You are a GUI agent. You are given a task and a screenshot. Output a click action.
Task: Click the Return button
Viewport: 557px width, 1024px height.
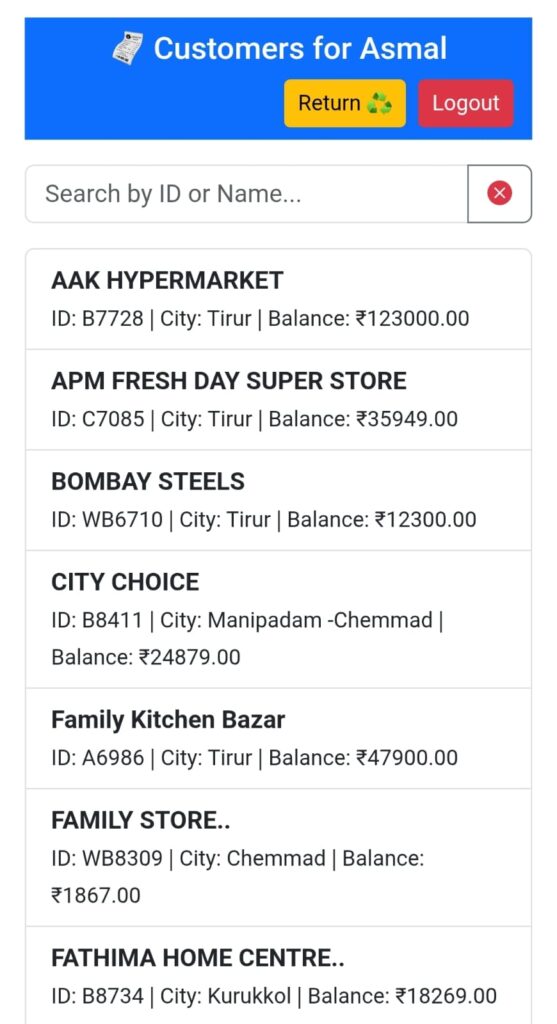coord(345,103)
